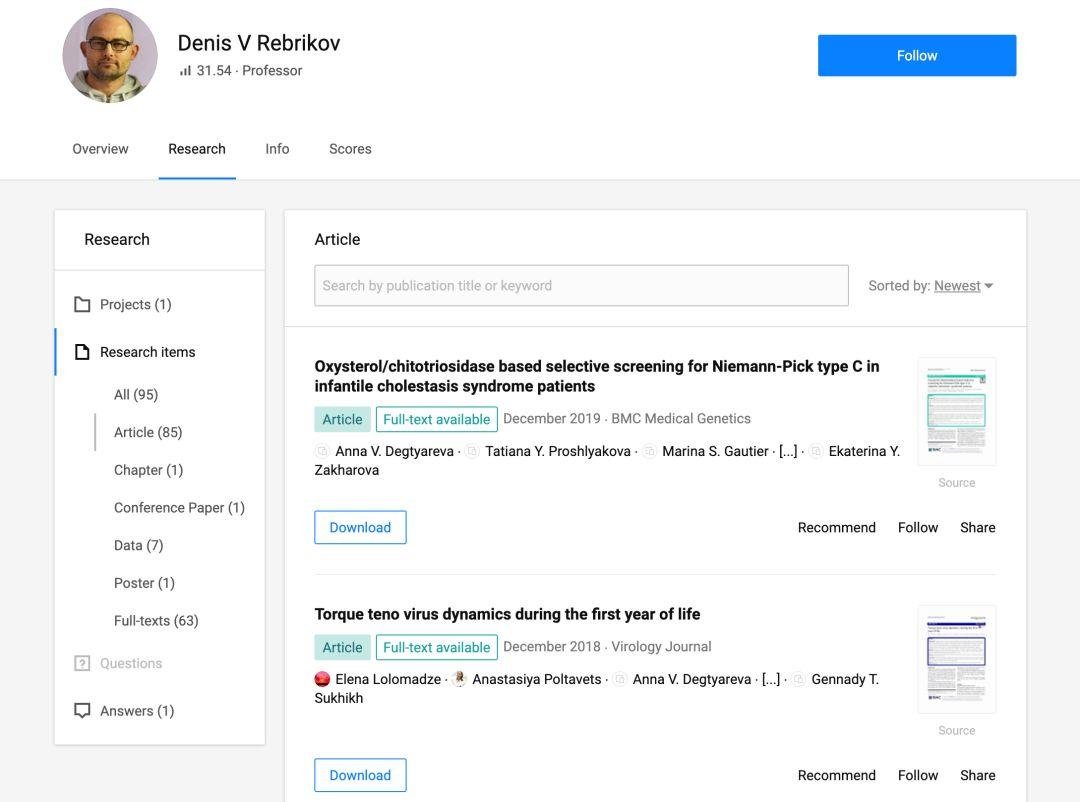Expand hidden authors on Torque teno article
Viewport: 1080px width, 802px height.
(771, 679)
